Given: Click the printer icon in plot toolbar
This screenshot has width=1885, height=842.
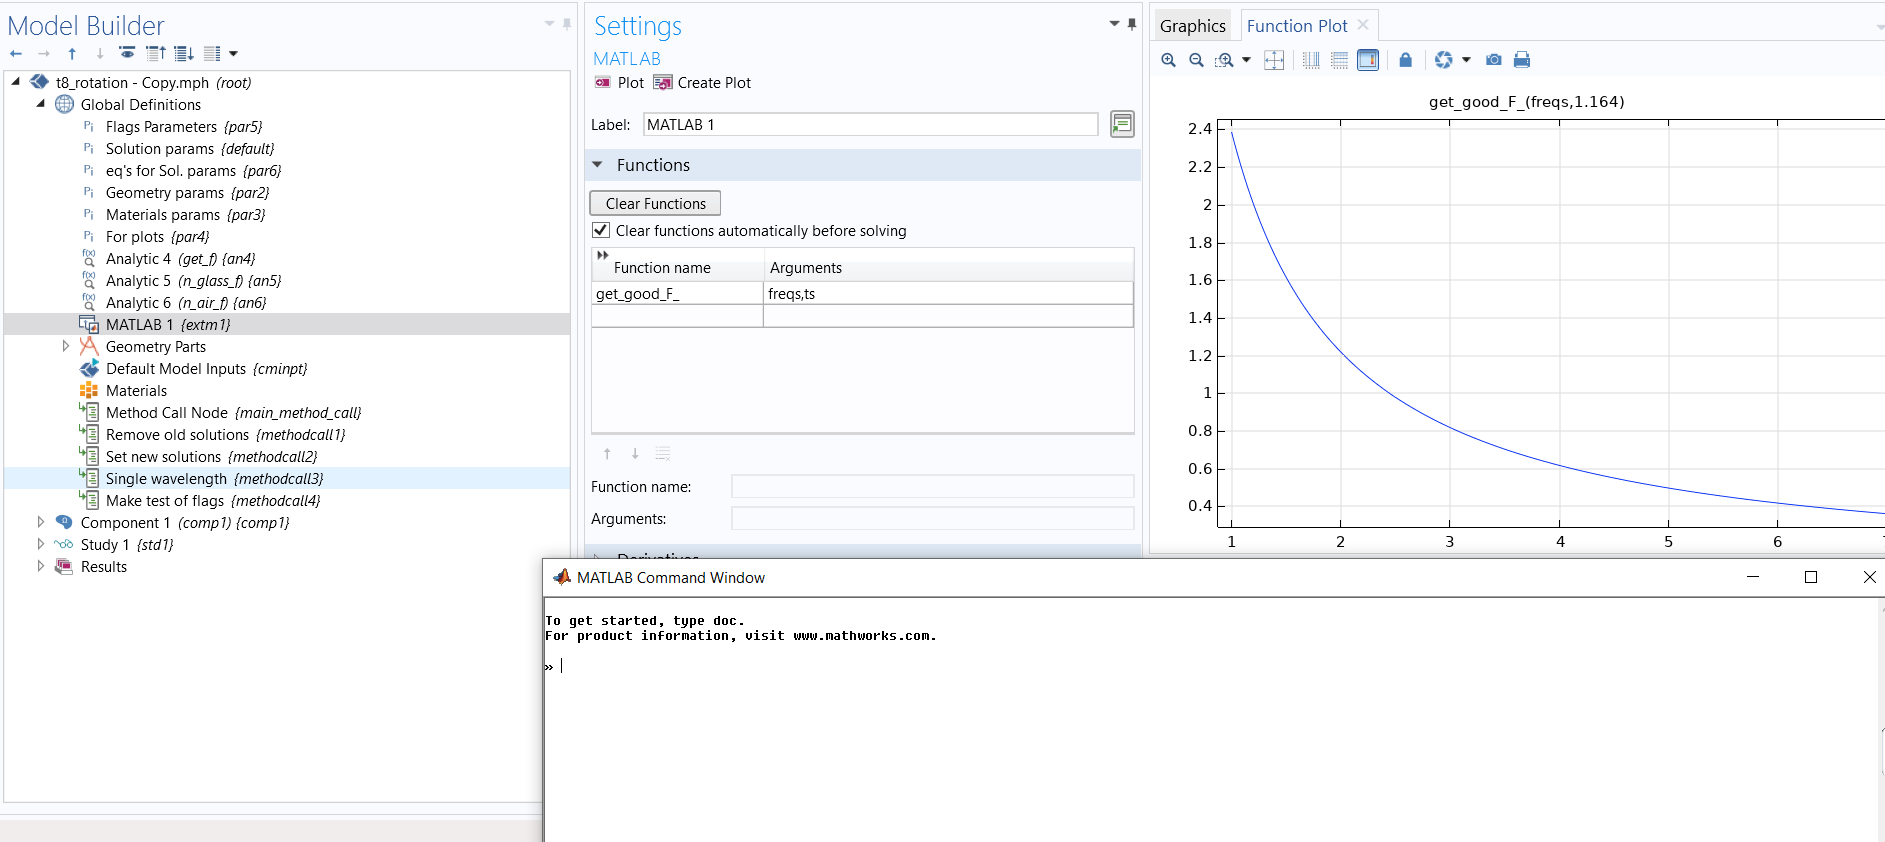Looking at the screenshot, I should pos(1521,60).
